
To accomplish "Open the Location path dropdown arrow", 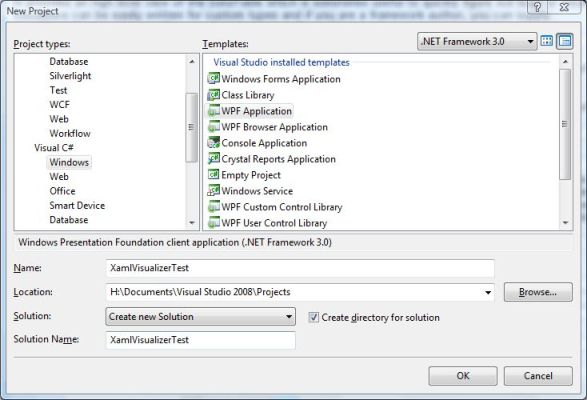I will pyautogui.click(x=488, y=292).
